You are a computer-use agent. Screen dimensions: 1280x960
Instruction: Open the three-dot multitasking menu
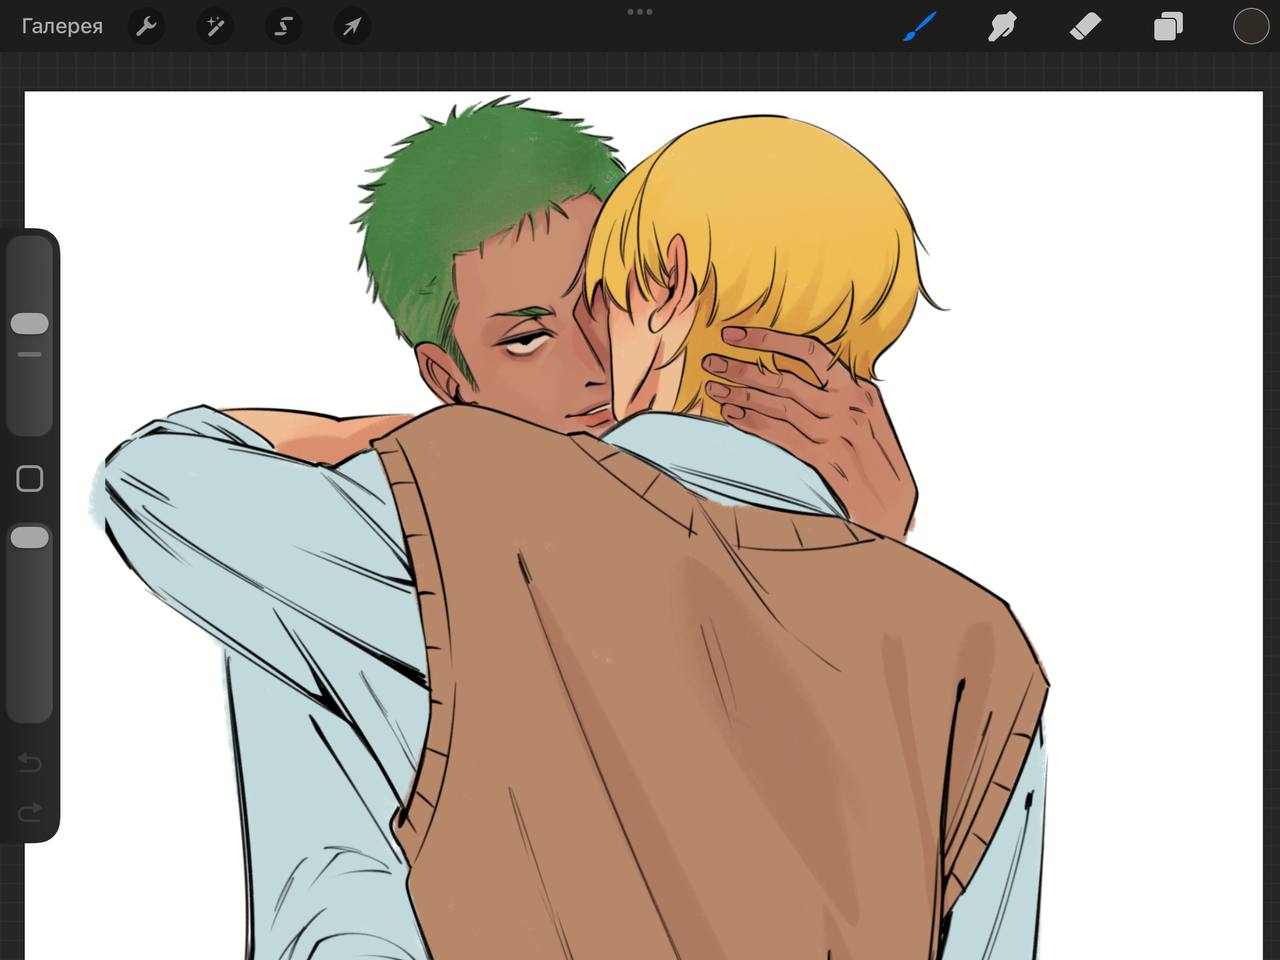640,12
